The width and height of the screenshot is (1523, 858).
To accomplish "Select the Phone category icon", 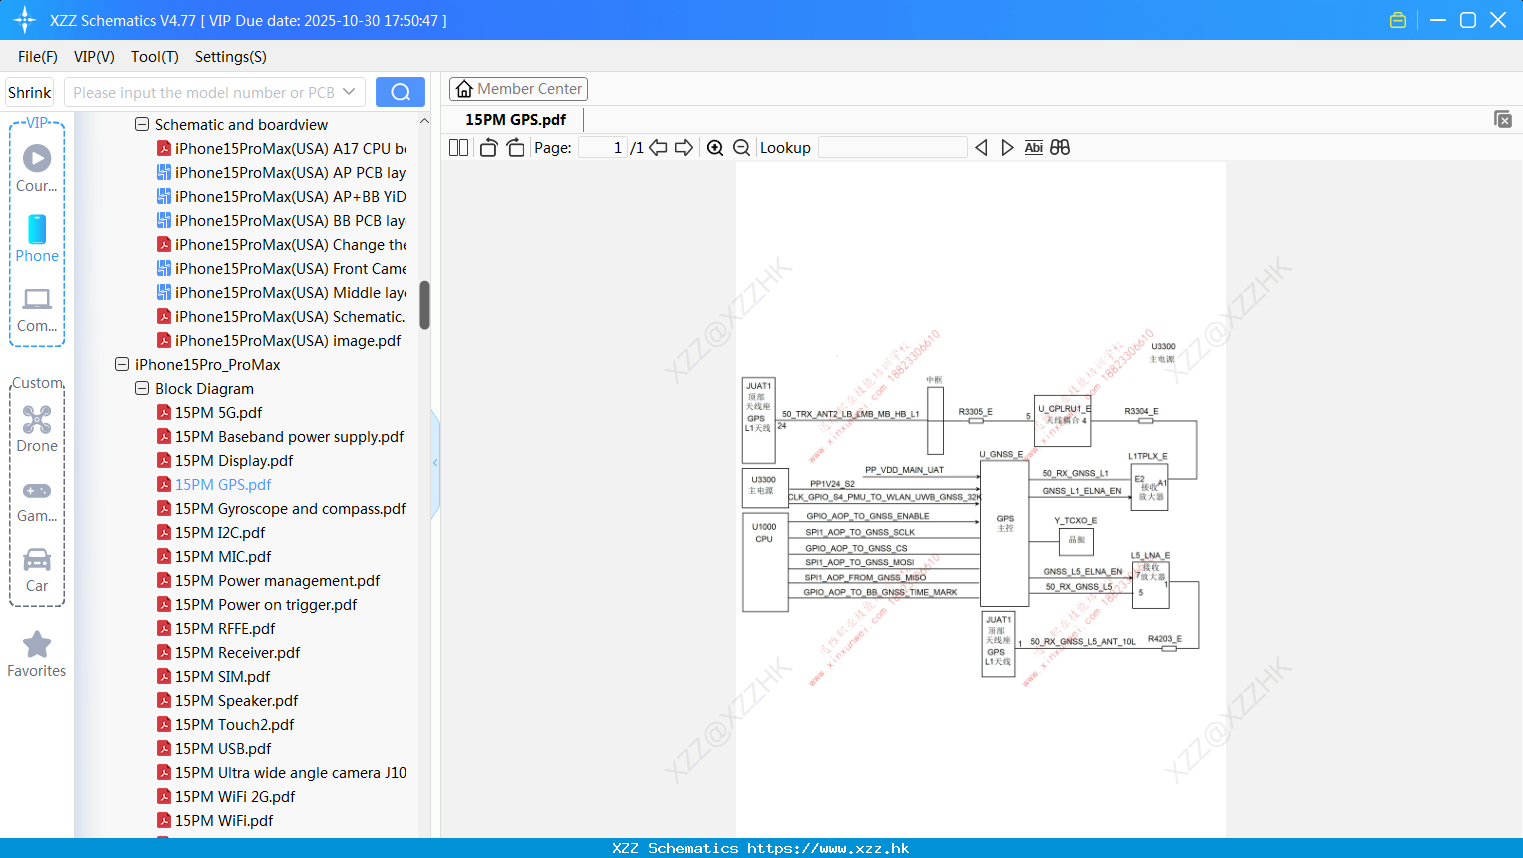I will (37, 238).
